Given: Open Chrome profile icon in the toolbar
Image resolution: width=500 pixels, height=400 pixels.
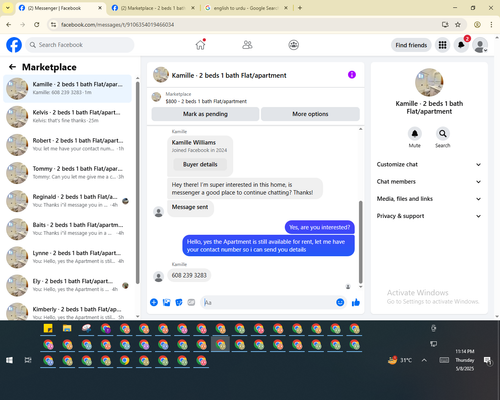Looking at the screenshot, I should 477,24.
